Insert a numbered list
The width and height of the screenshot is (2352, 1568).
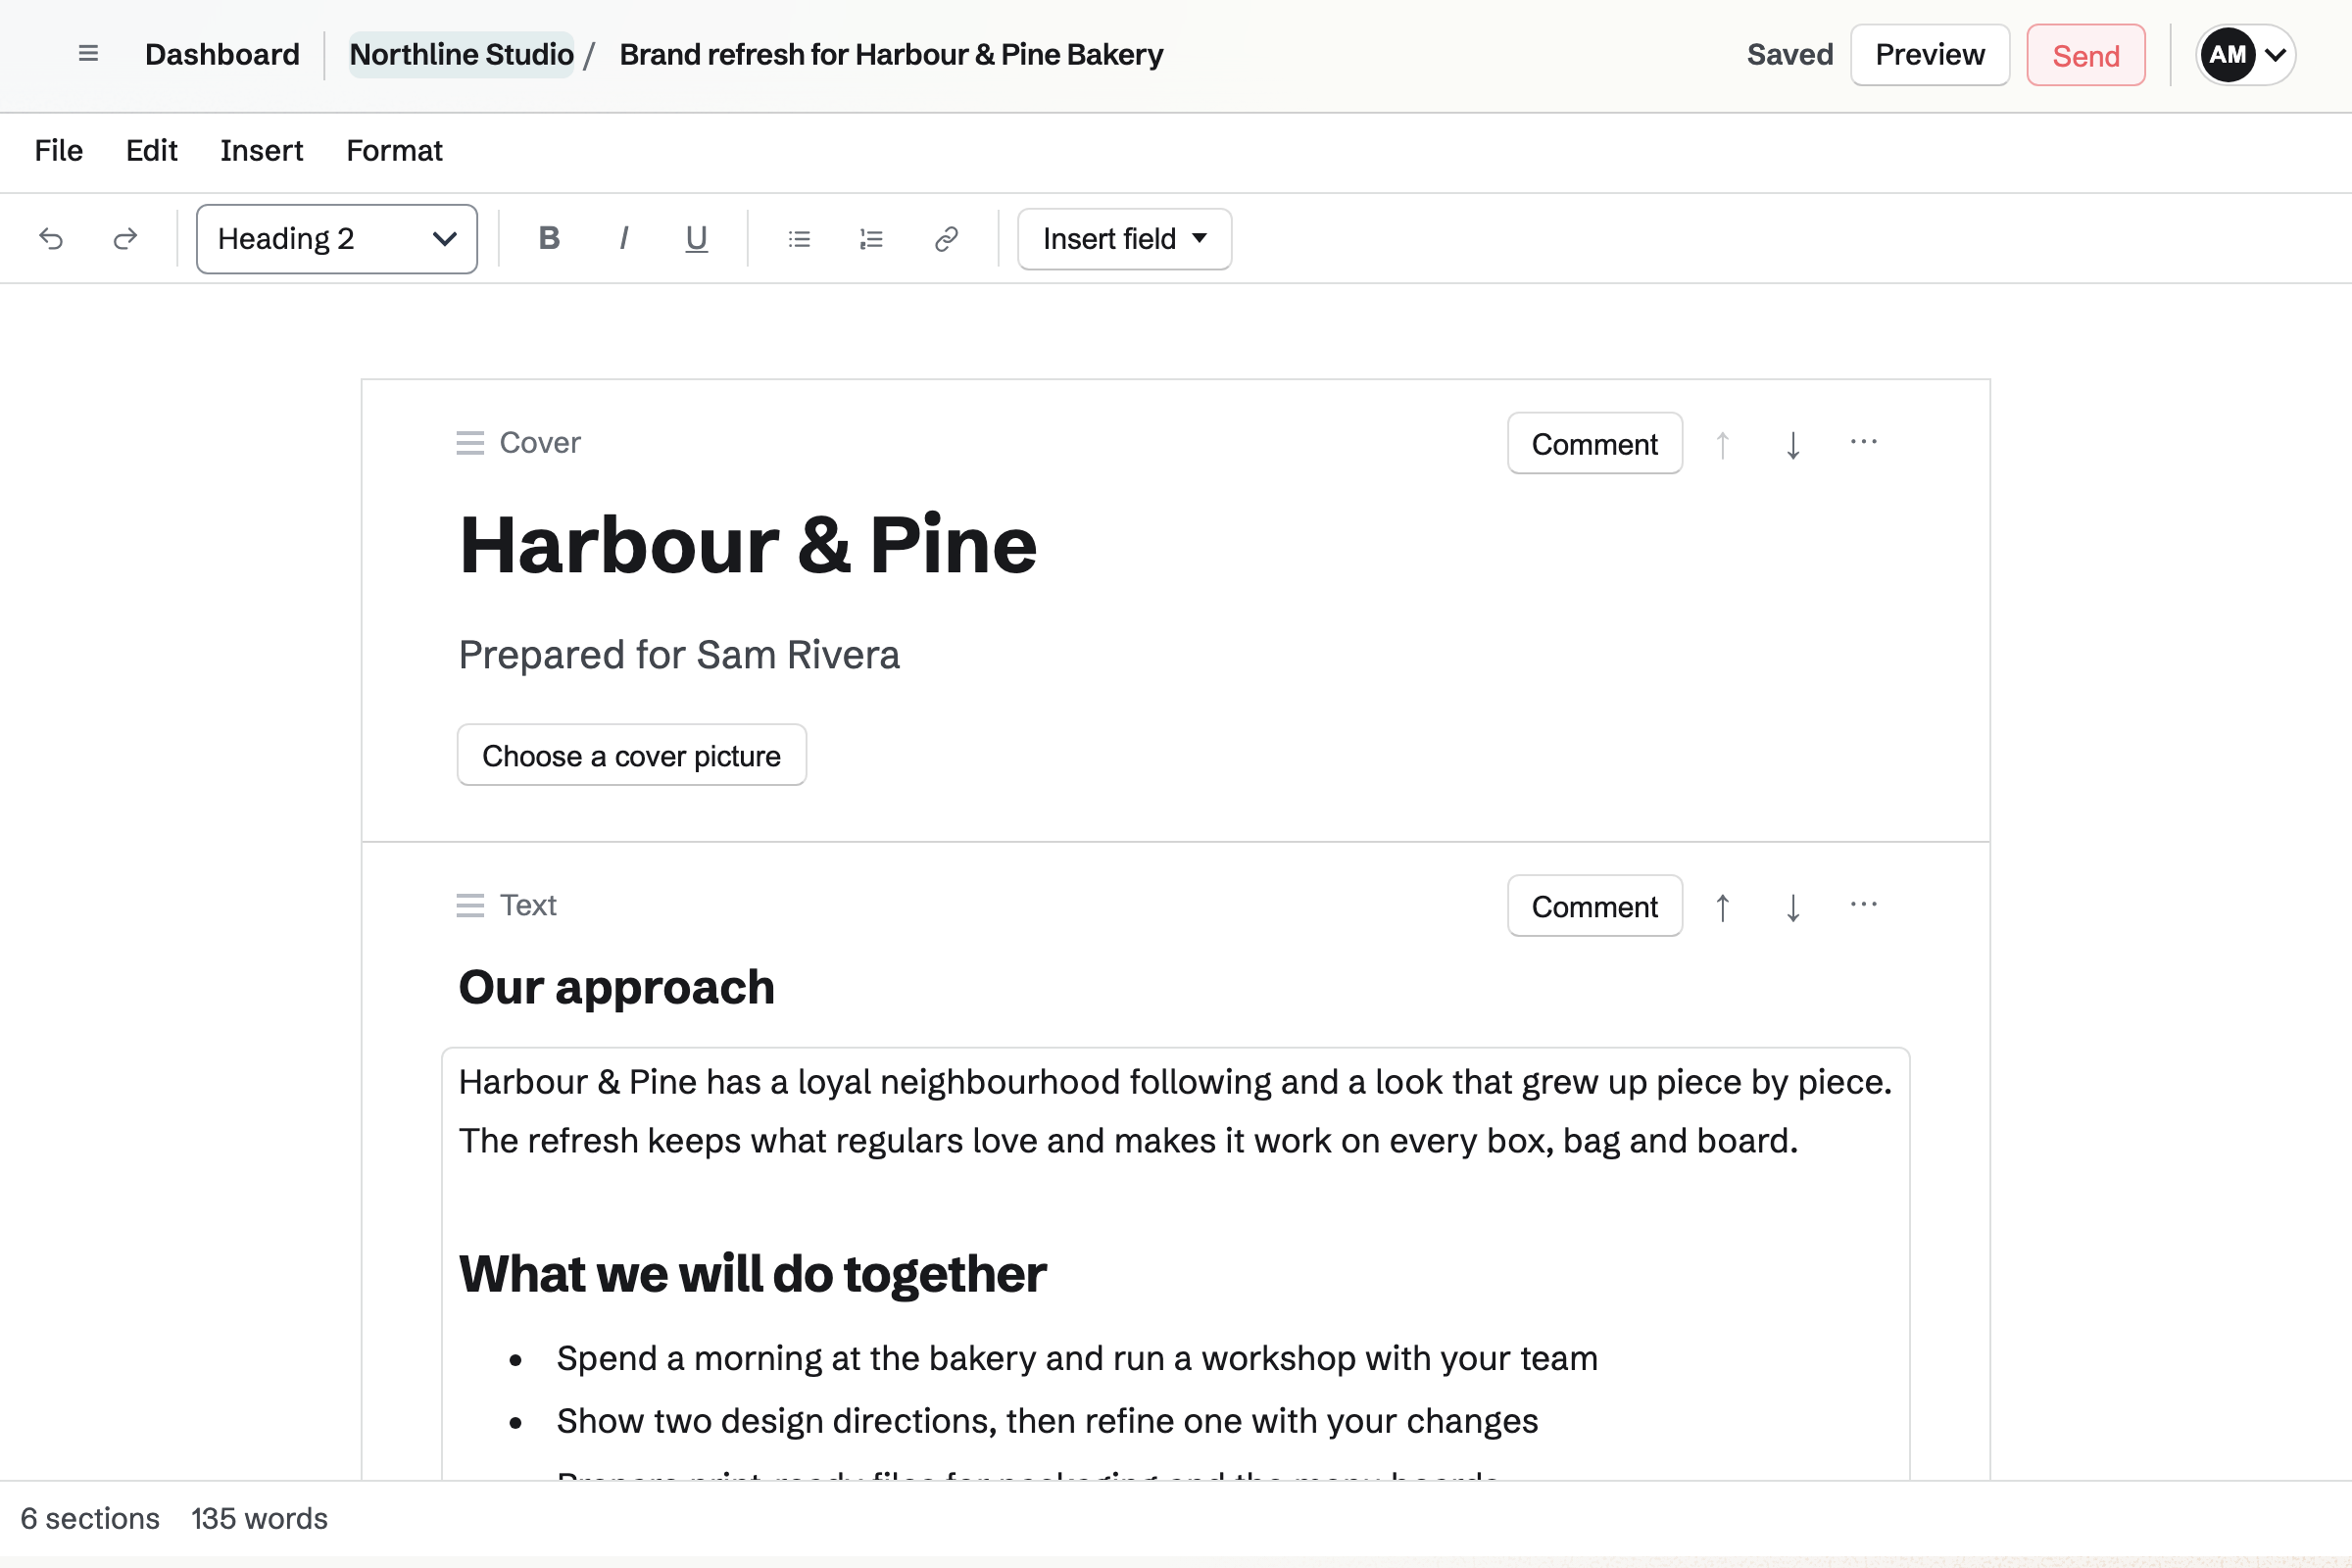(x=872, y=239)
